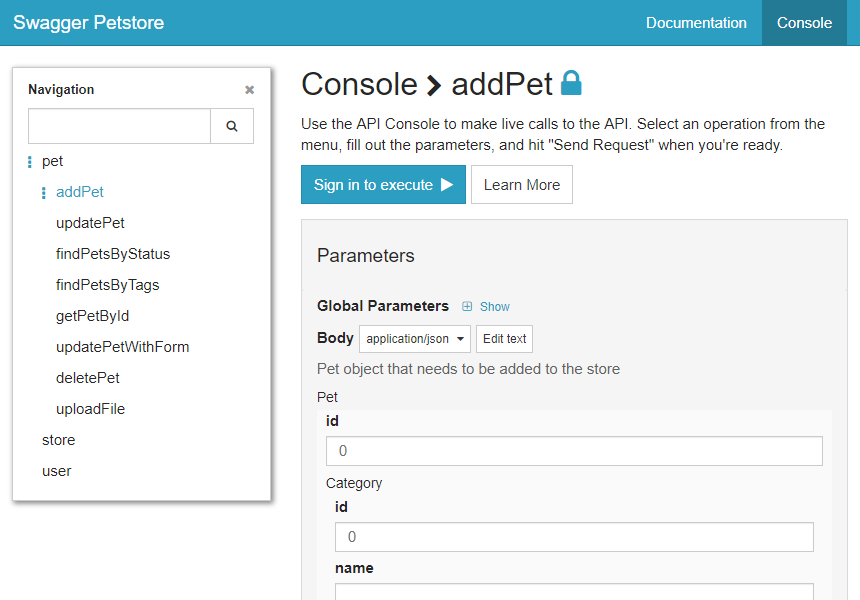Click the dotted handle icon beside pet

coord(30,162)
